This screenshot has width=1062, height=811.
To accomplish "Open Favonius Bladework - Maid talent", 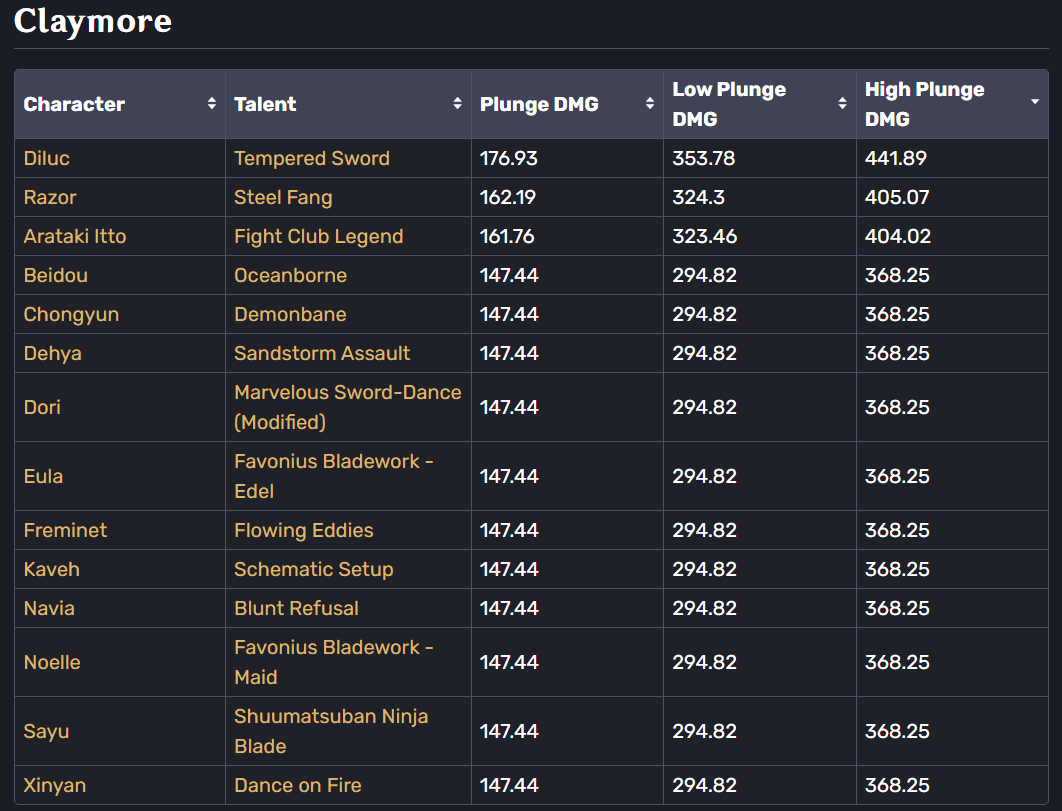I will (x=333, y=662).
